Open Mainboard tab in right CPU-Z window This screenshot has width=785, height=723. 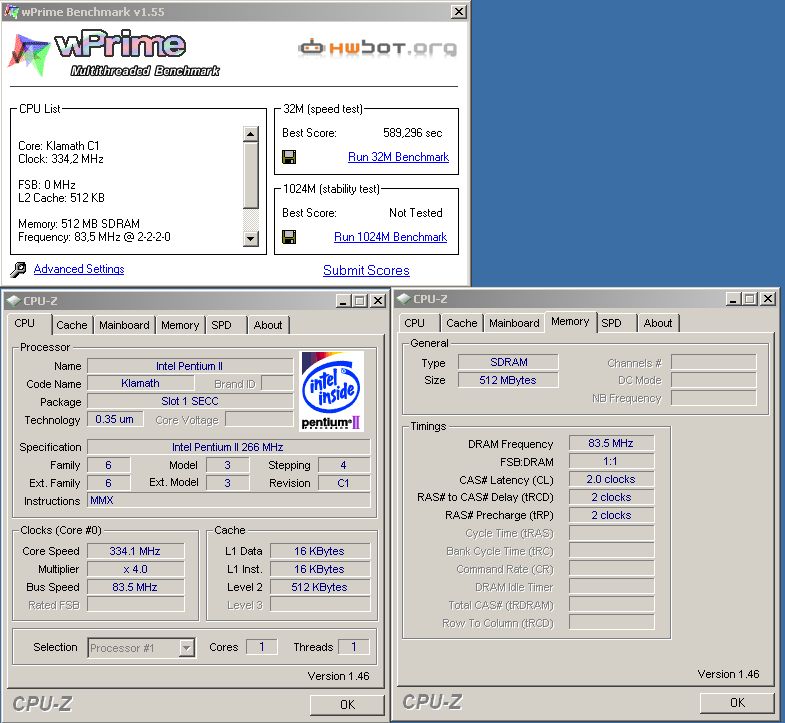[x=514, y=323]
